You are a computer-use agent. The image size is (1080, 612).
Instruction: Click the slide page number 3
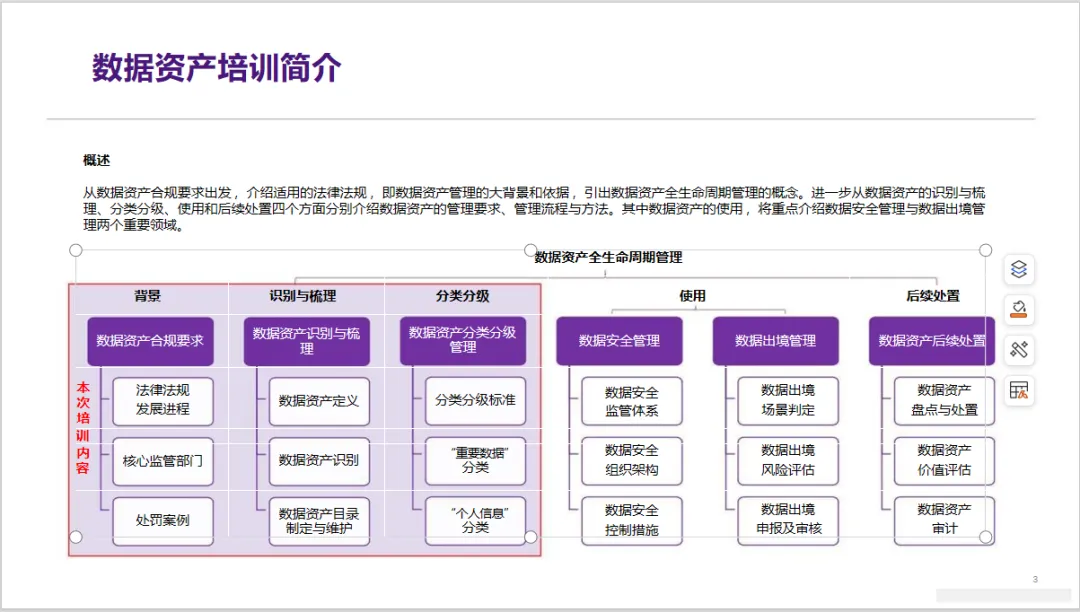pyautogui.click(x=1035, y=580)
